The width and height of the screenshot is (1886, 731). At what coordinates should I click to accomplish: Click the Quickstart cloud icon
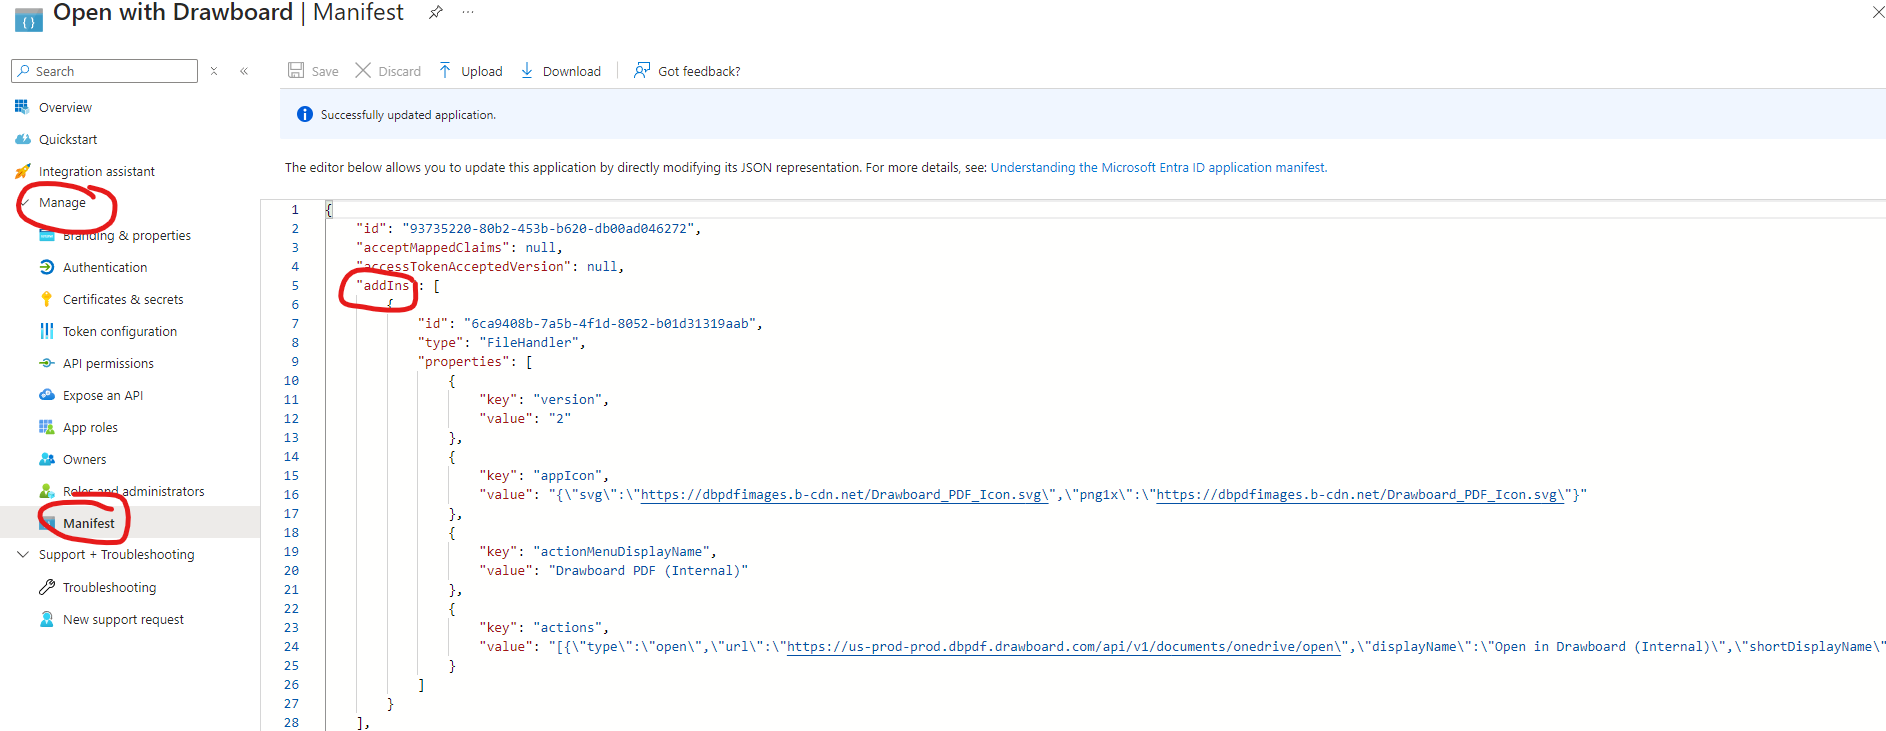coord(22,139)
